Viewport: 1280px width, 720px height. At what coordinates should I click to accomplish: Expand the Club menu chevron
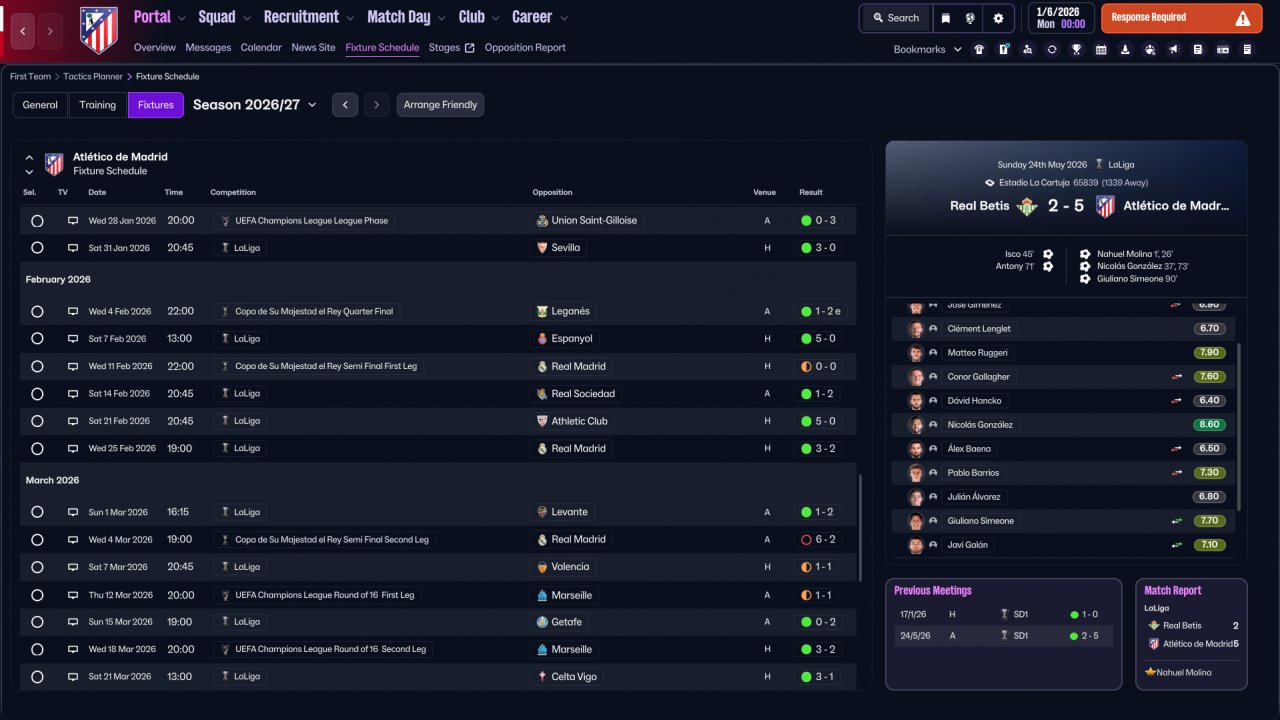point(495,18)
